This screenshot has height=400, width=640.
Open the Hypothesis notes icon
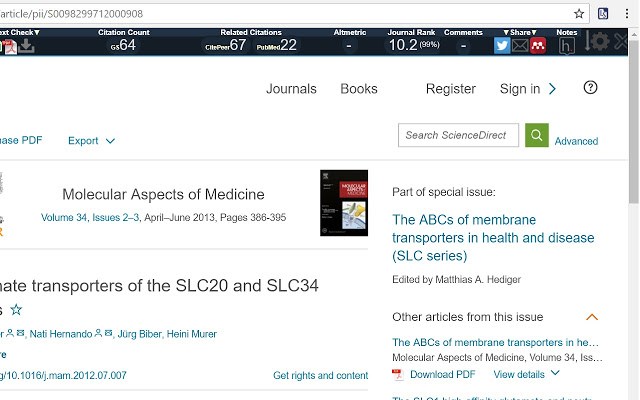click(566, 46)
